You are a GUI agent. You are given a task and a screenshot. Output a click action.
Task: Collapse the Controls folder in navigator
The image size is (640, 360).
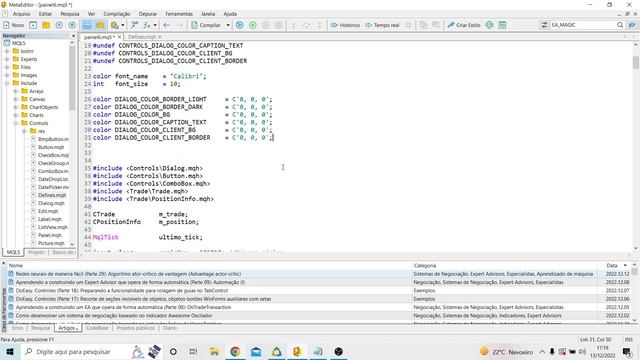pyautogui.click(x=16, y=123)
